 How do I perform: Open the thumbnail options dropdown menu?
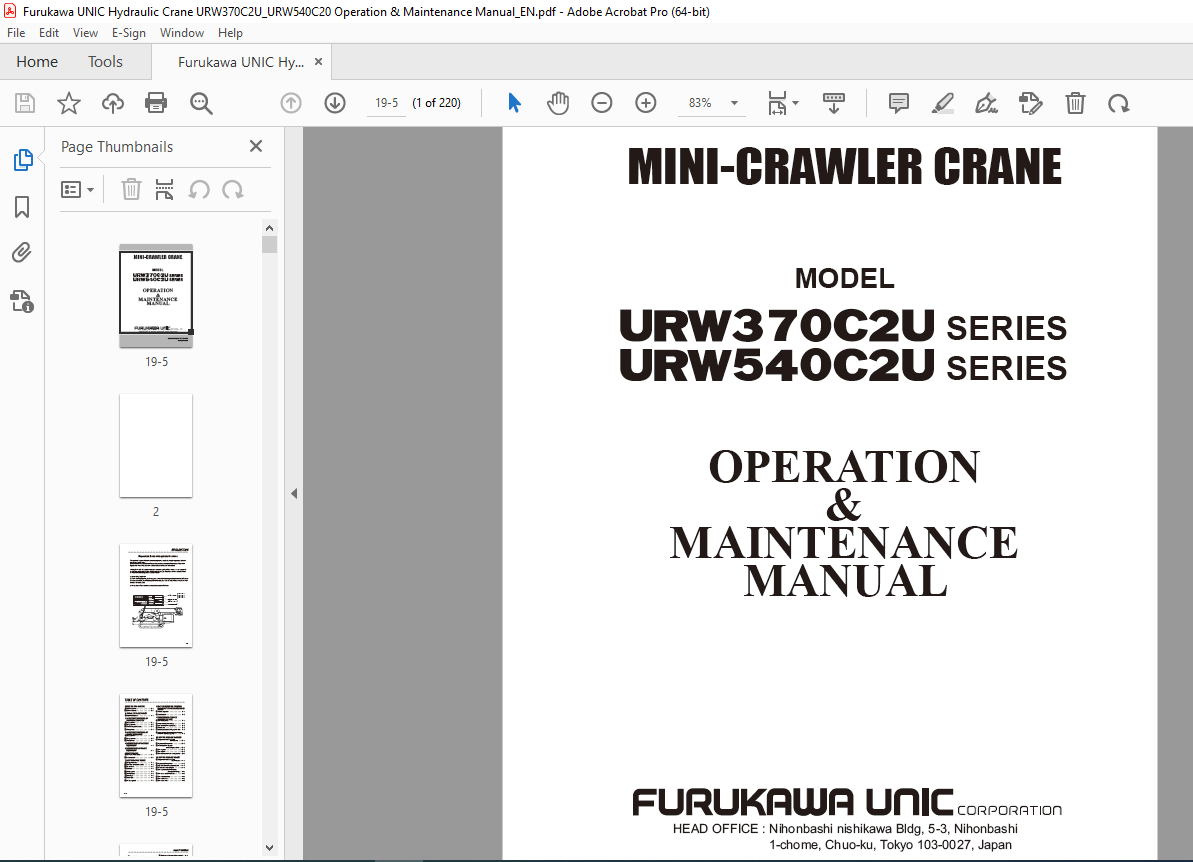(78, 189)
